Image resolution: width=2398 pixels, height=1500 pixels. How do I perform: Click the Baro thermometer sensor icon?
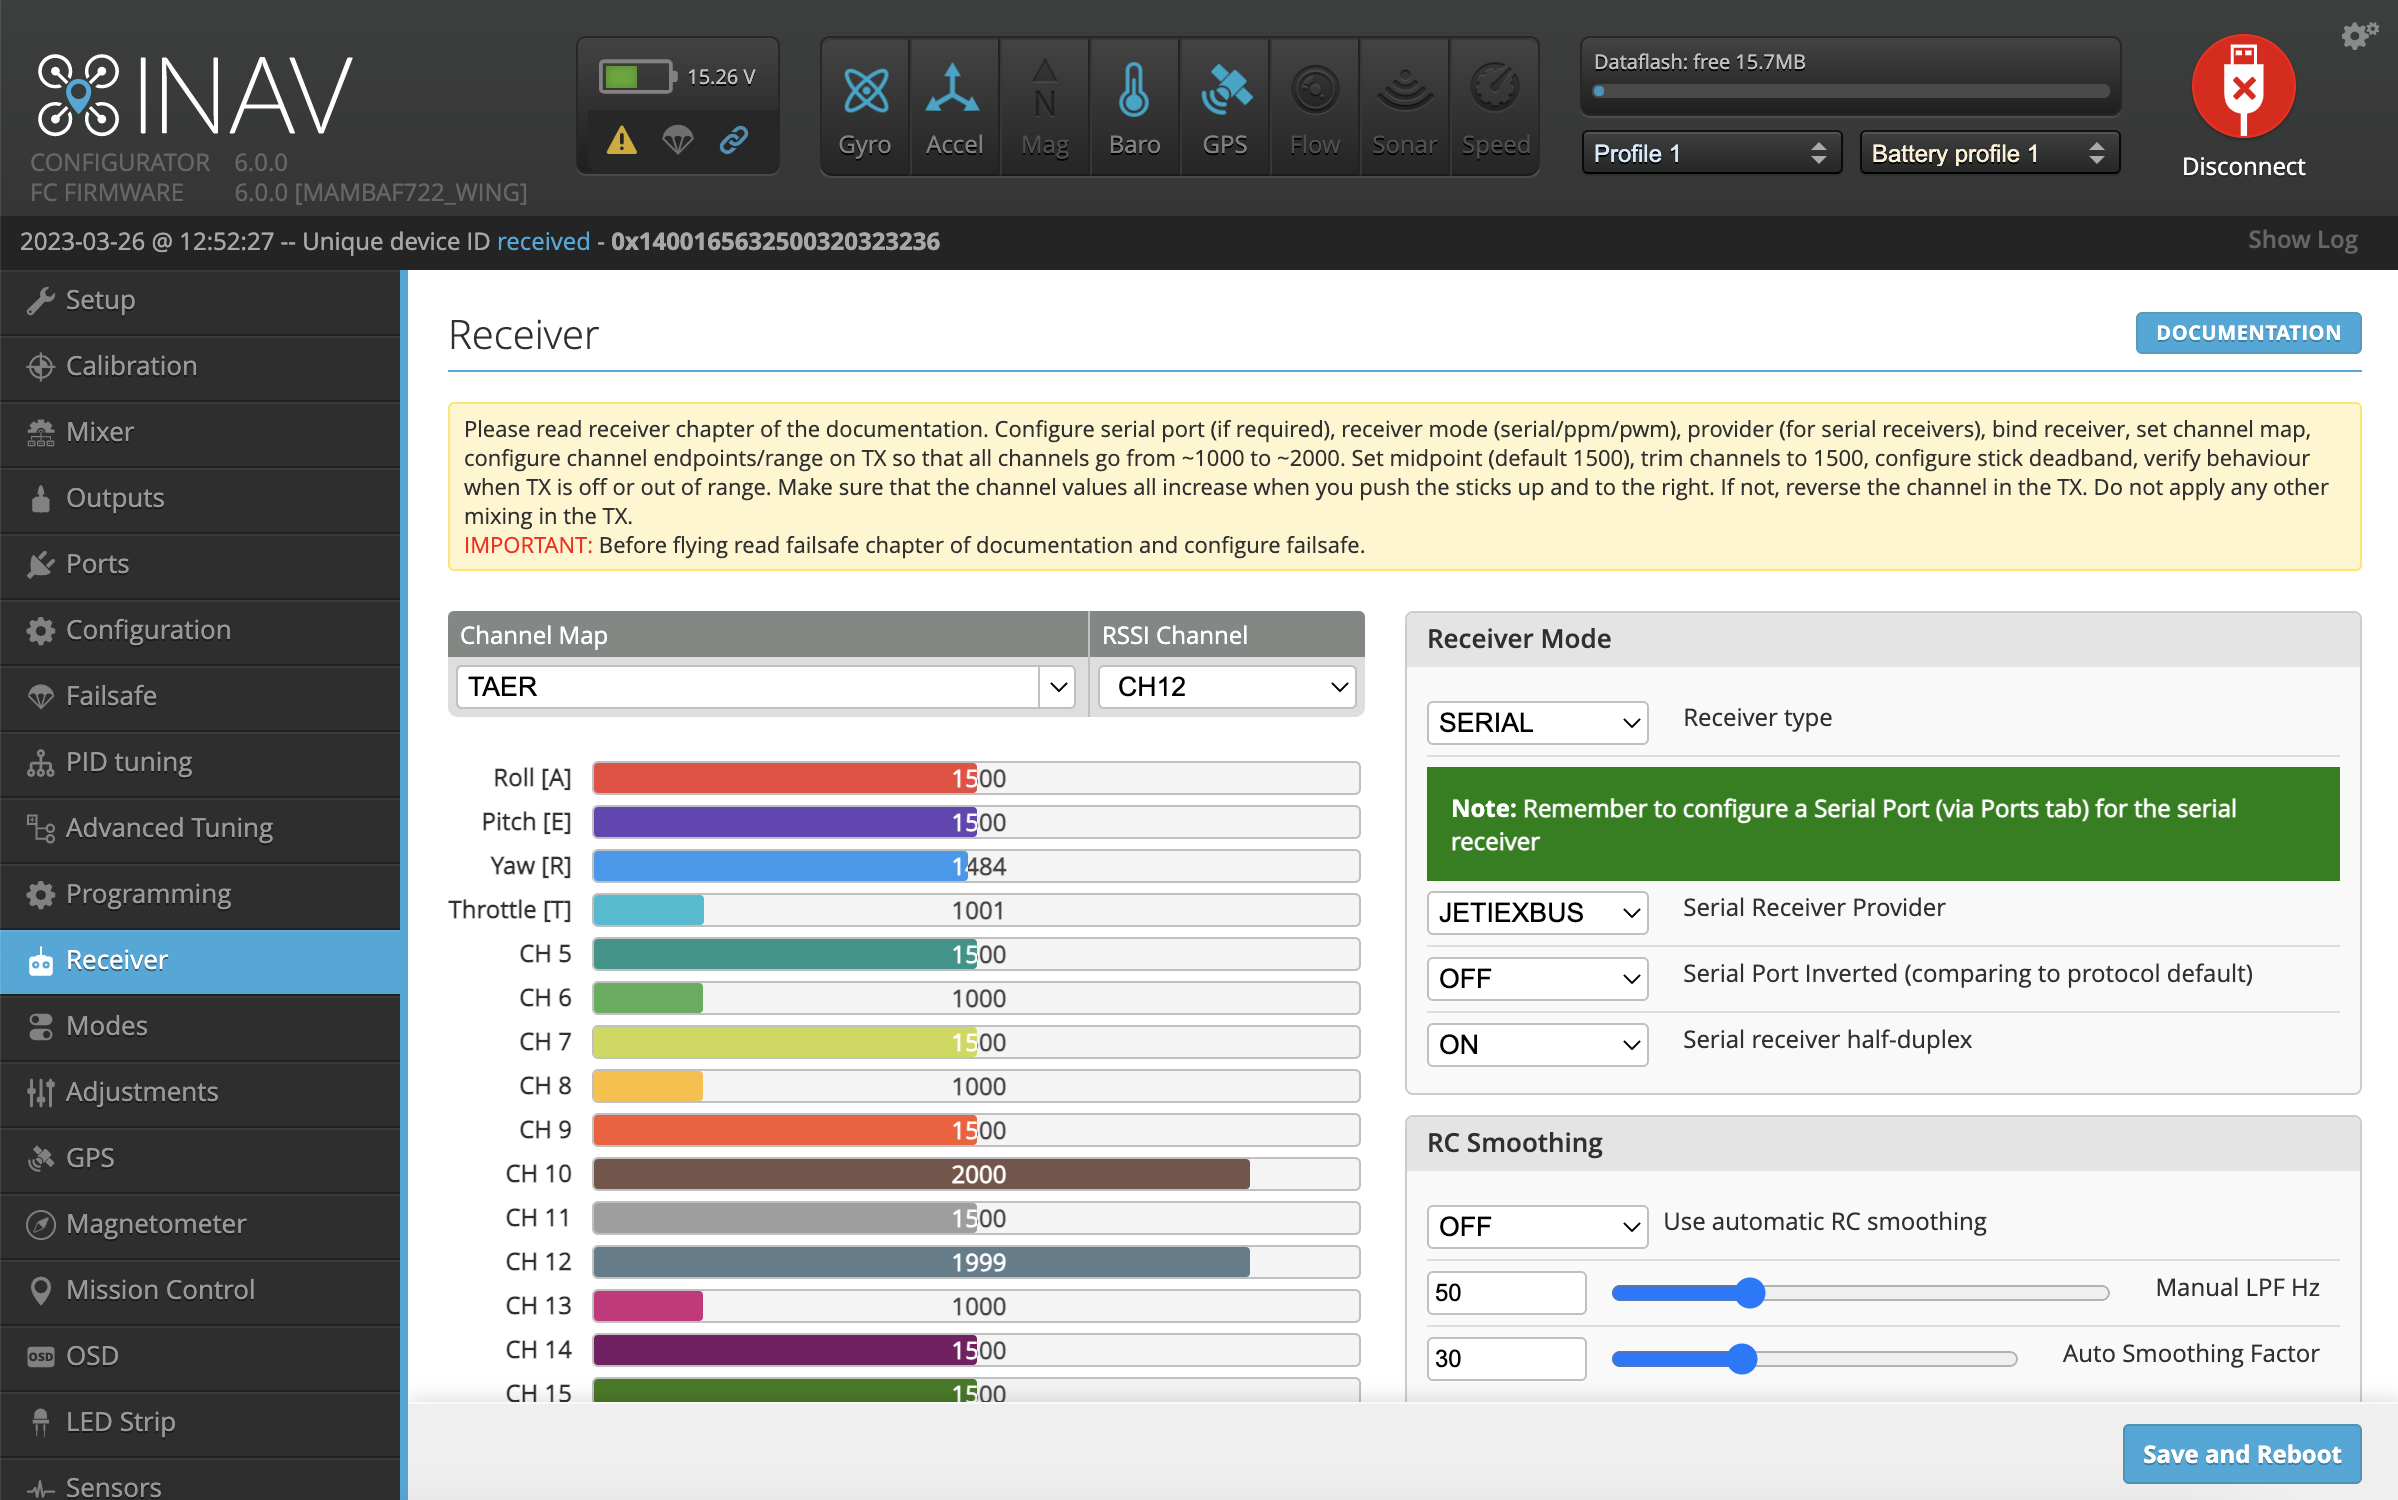[x=1134, y=92]
